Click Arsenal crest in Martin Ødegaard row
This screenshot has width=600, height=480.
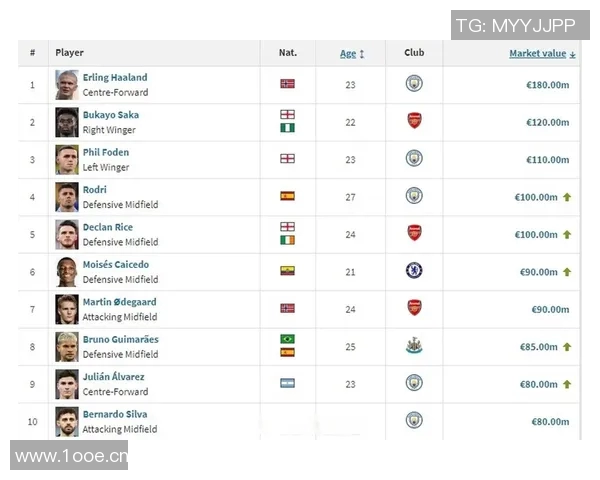(x=414, y=308)
